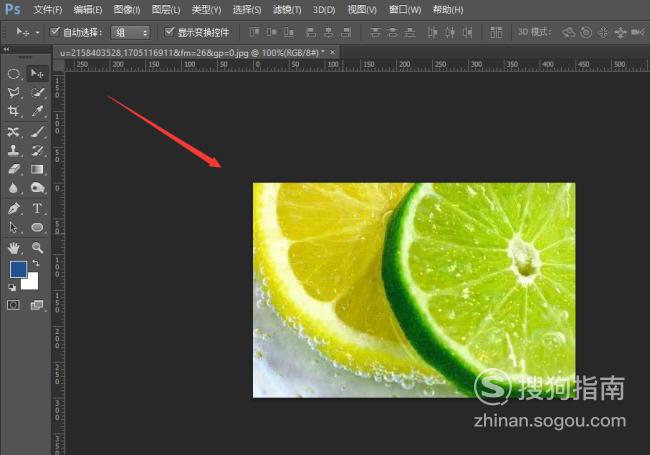Open the 帮助(H) menu
The height and width of the screenshot is (455, 650).
coord(448,10)
